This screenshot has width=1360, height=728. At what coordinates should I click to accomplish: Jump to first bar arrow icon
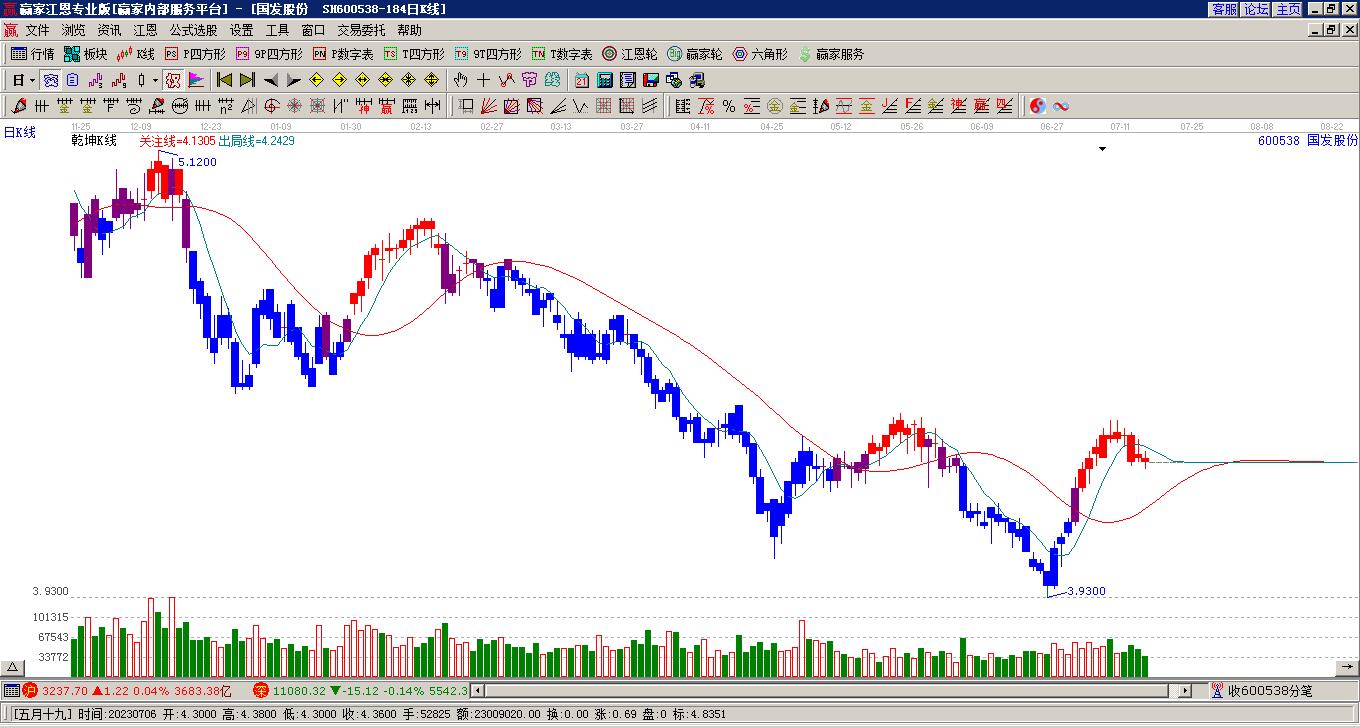point(224,80)
